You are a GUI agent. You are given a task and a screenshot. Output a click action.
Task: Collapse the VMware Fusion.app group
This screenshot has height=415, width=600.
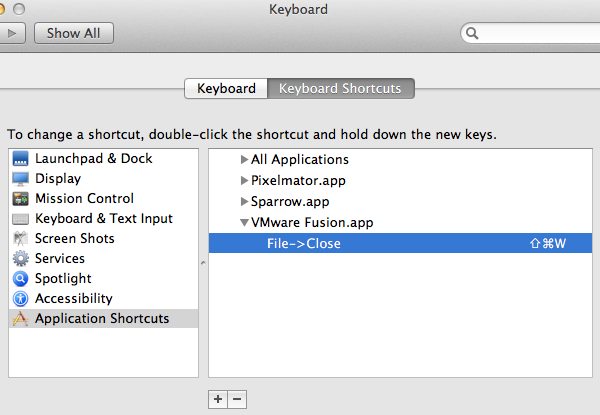(244, 223)
